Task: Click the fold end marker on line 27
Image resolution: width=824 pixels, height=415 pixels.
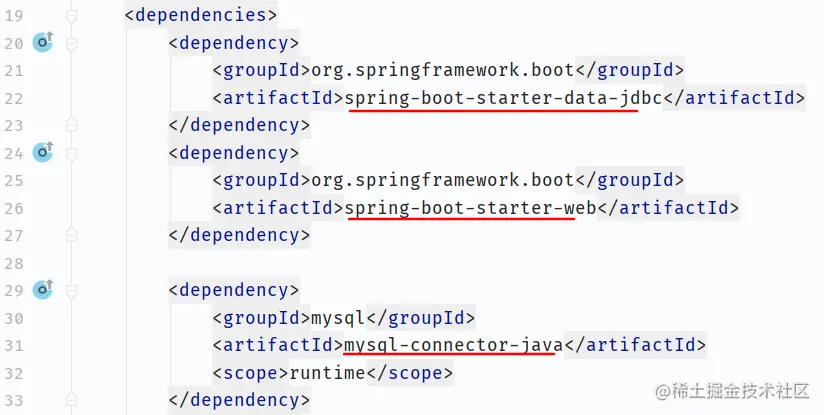Action: tap(71, 235)
